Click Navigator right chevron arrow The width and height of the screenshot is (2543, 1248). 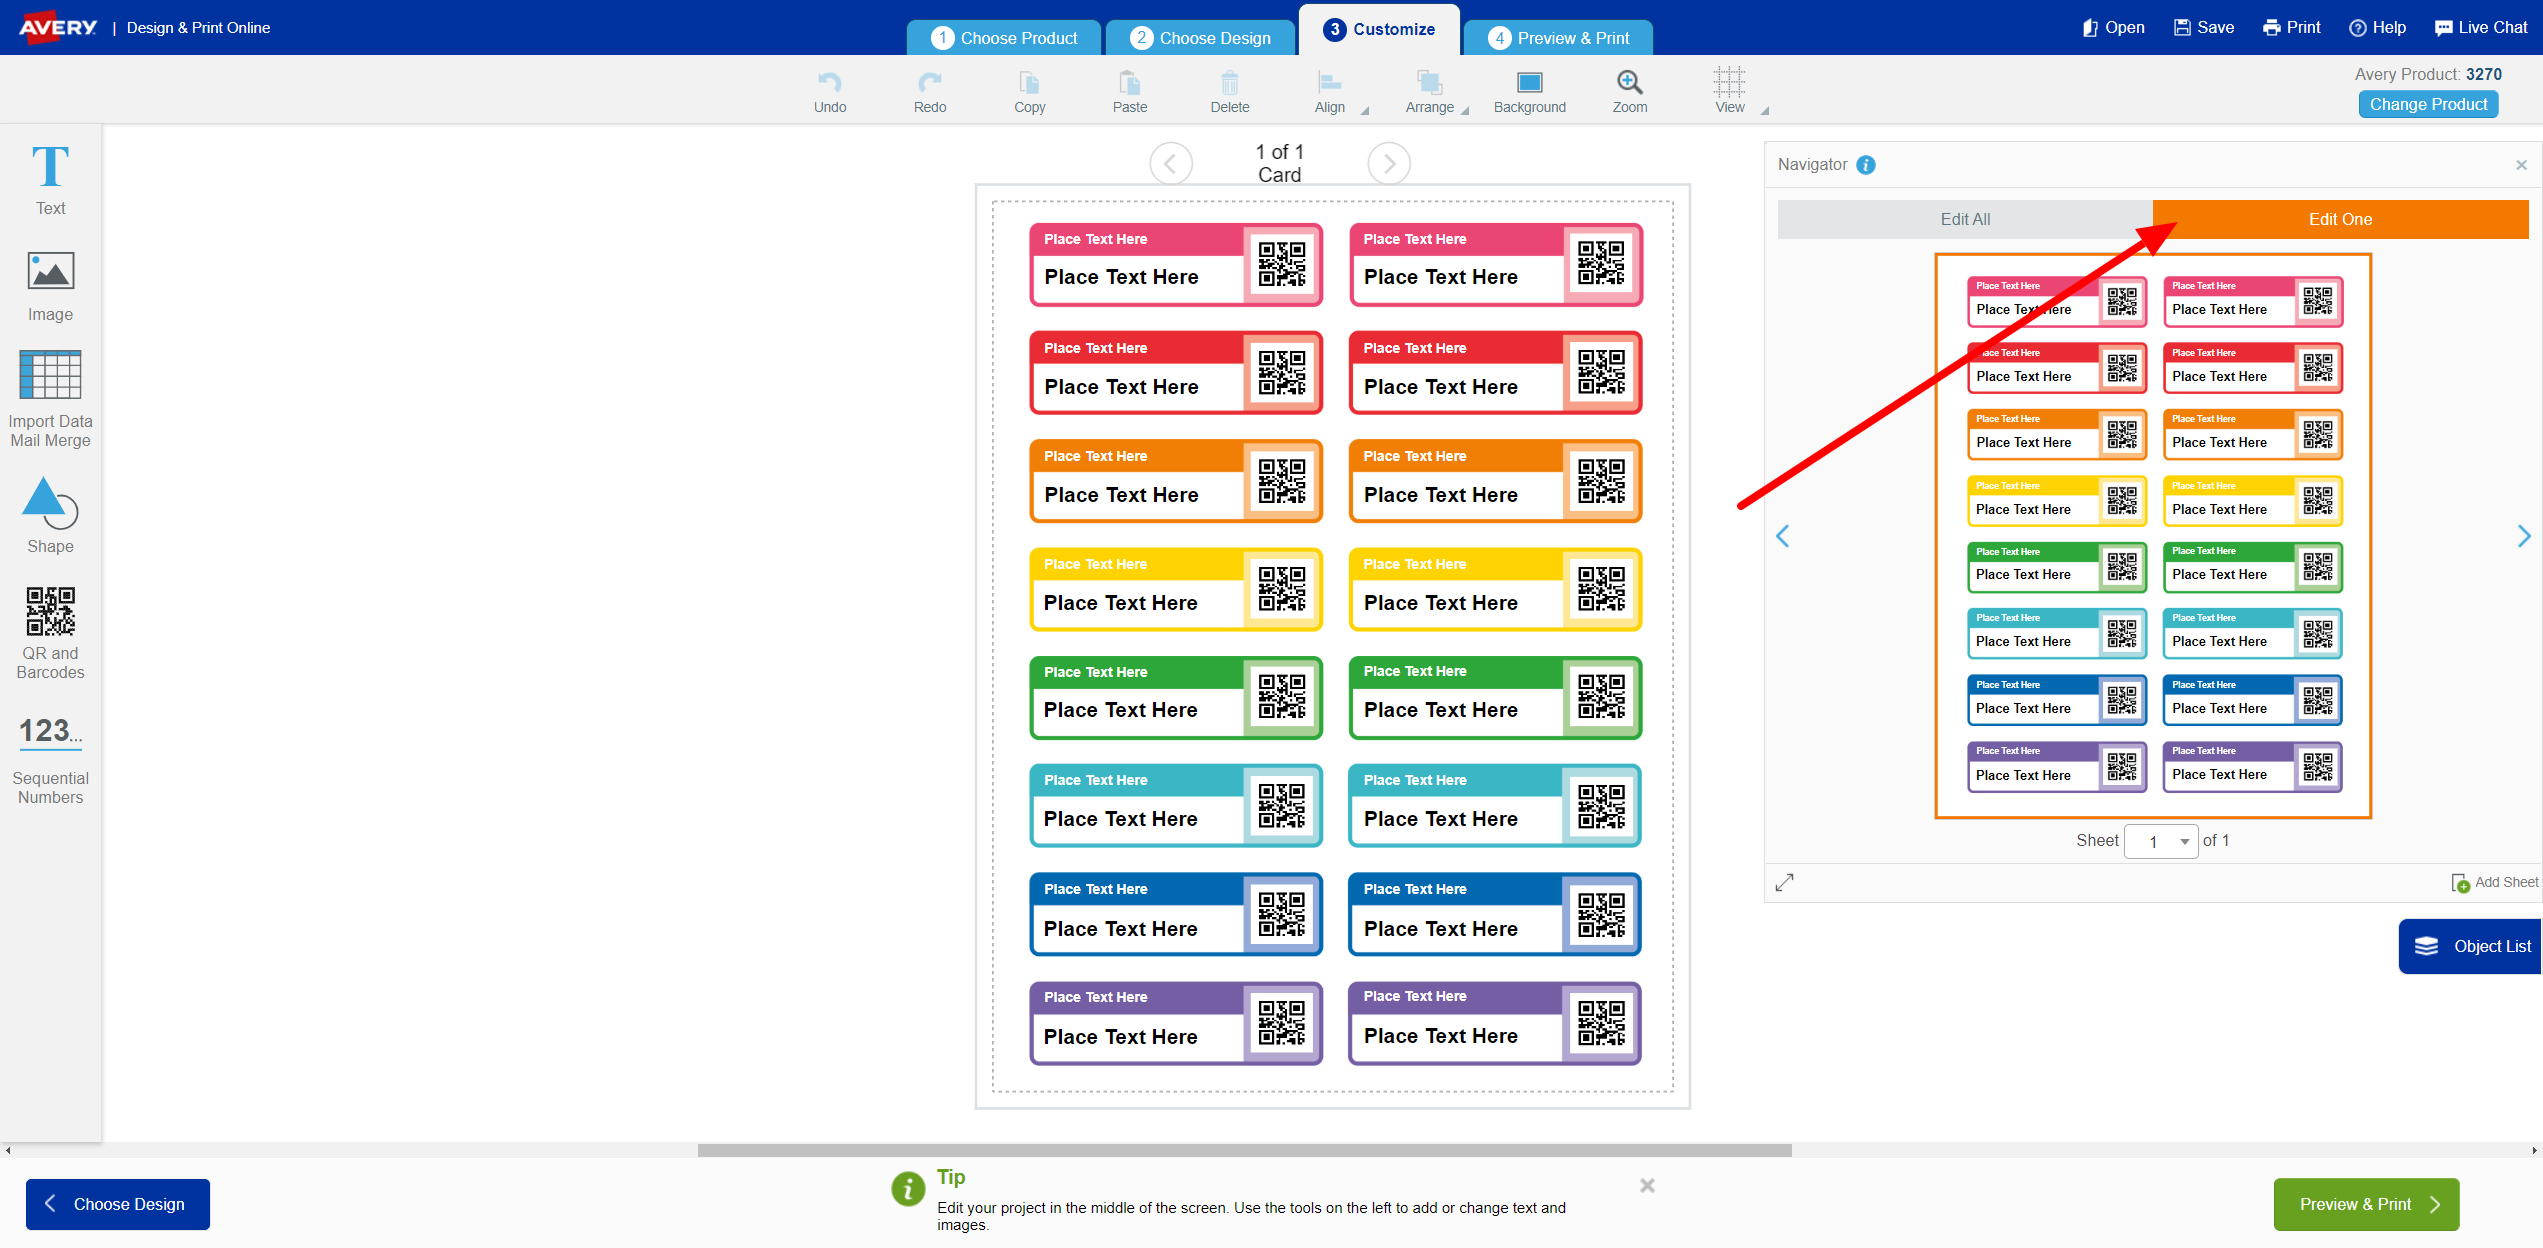coord(2523,537)
